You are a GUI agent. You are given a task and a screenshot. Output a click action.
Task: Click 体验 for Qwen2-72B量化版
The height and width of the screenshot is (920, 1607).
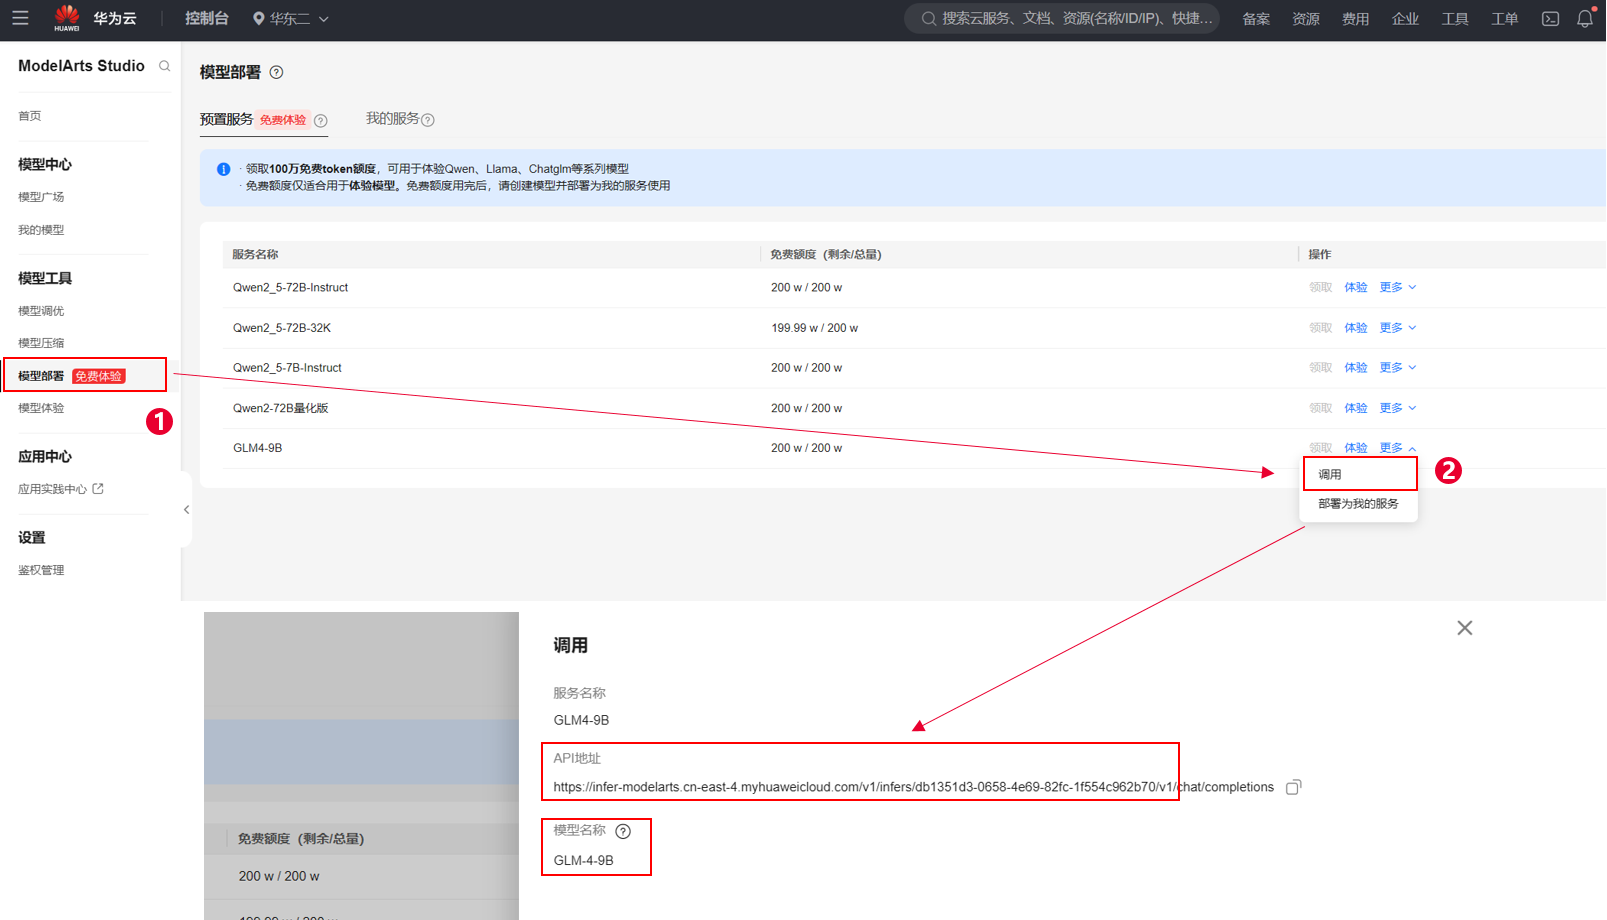(1356, 408)
